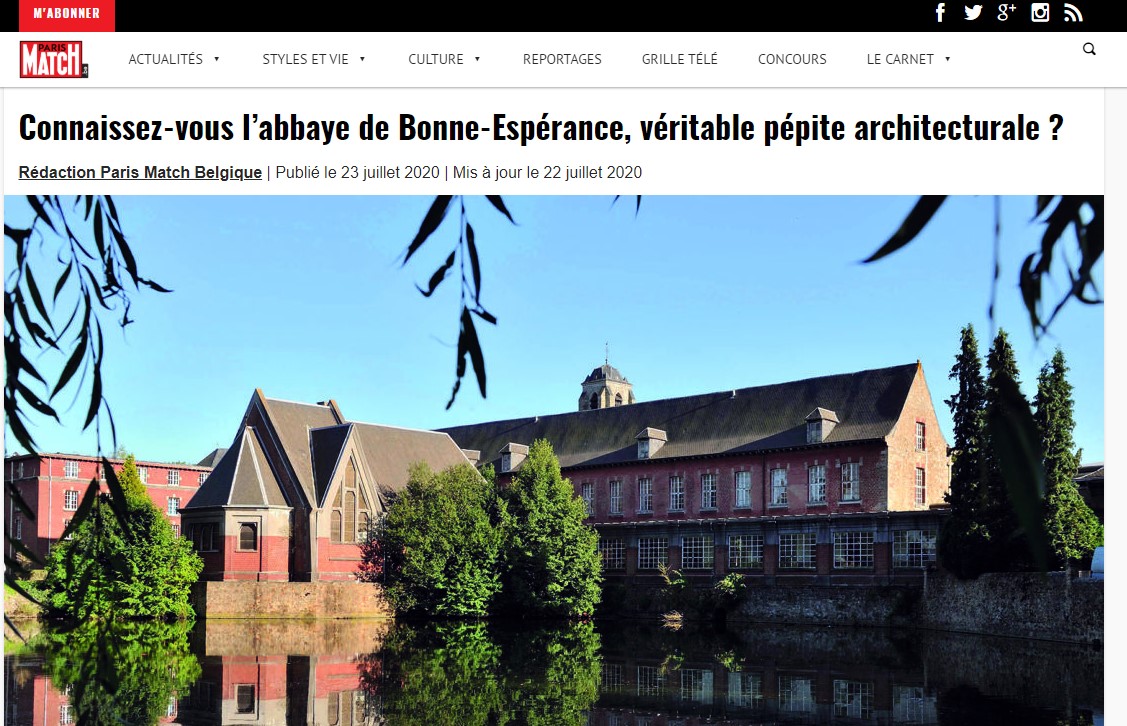Viewport: 1127px width, 726px height.
Task: Open the Grille Télé menu item
Action: [679, 59]
